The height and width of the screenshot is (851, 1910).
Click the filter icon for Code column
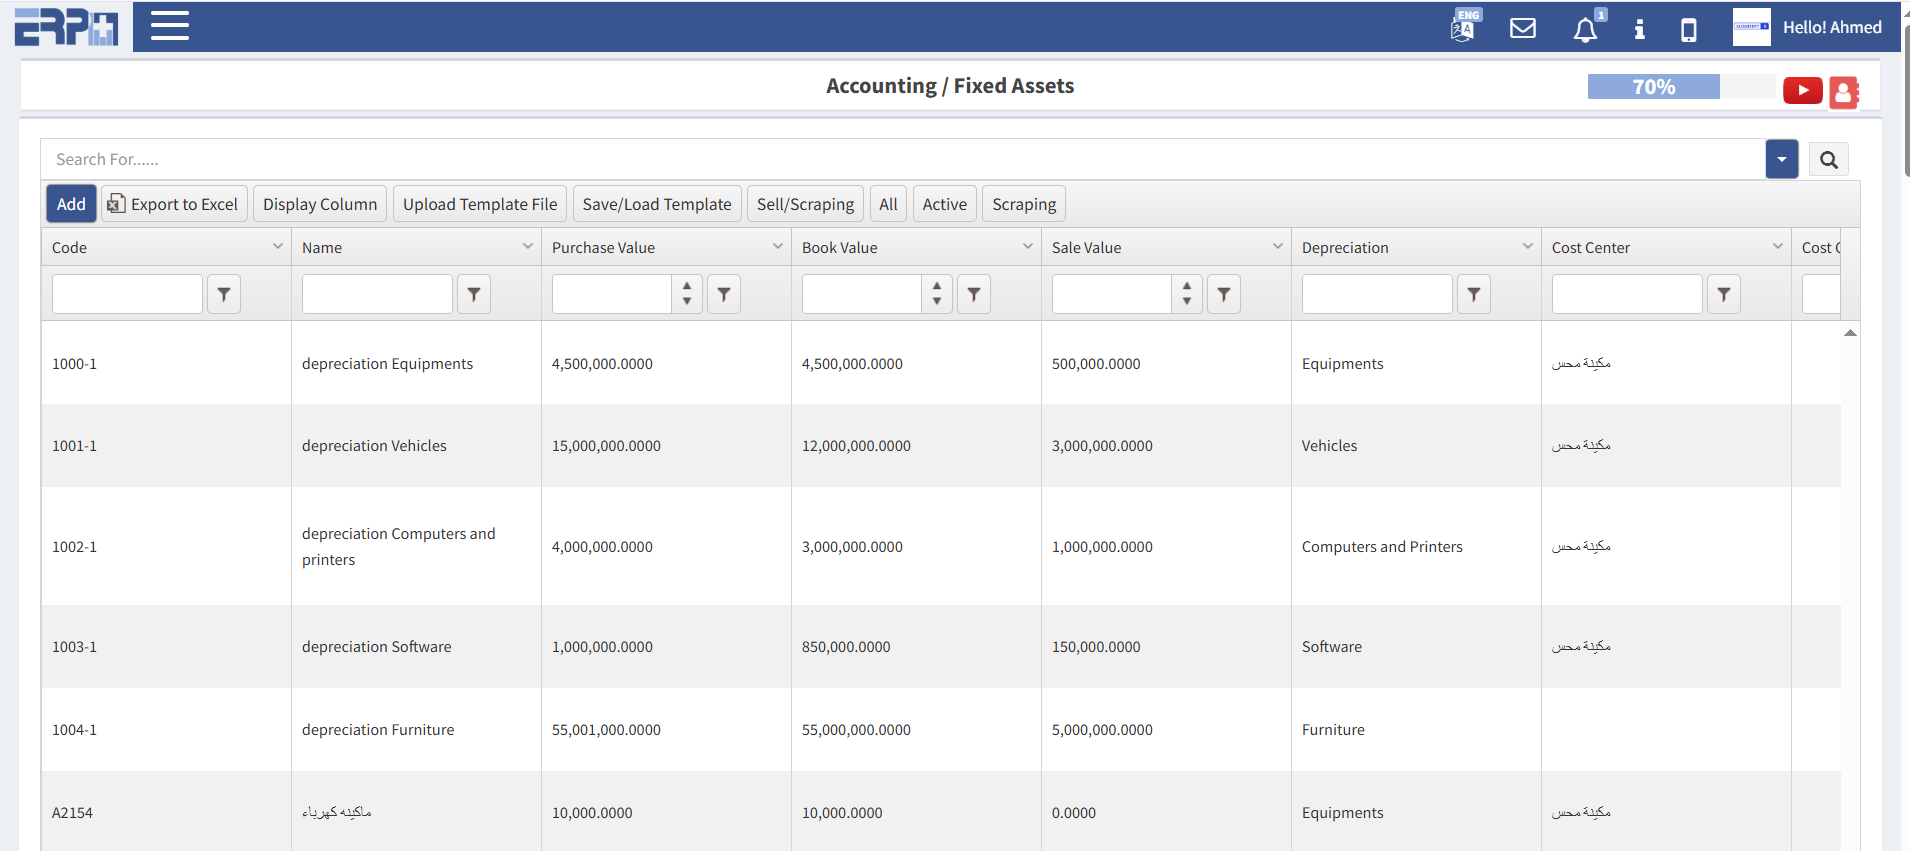coord(224,294)
